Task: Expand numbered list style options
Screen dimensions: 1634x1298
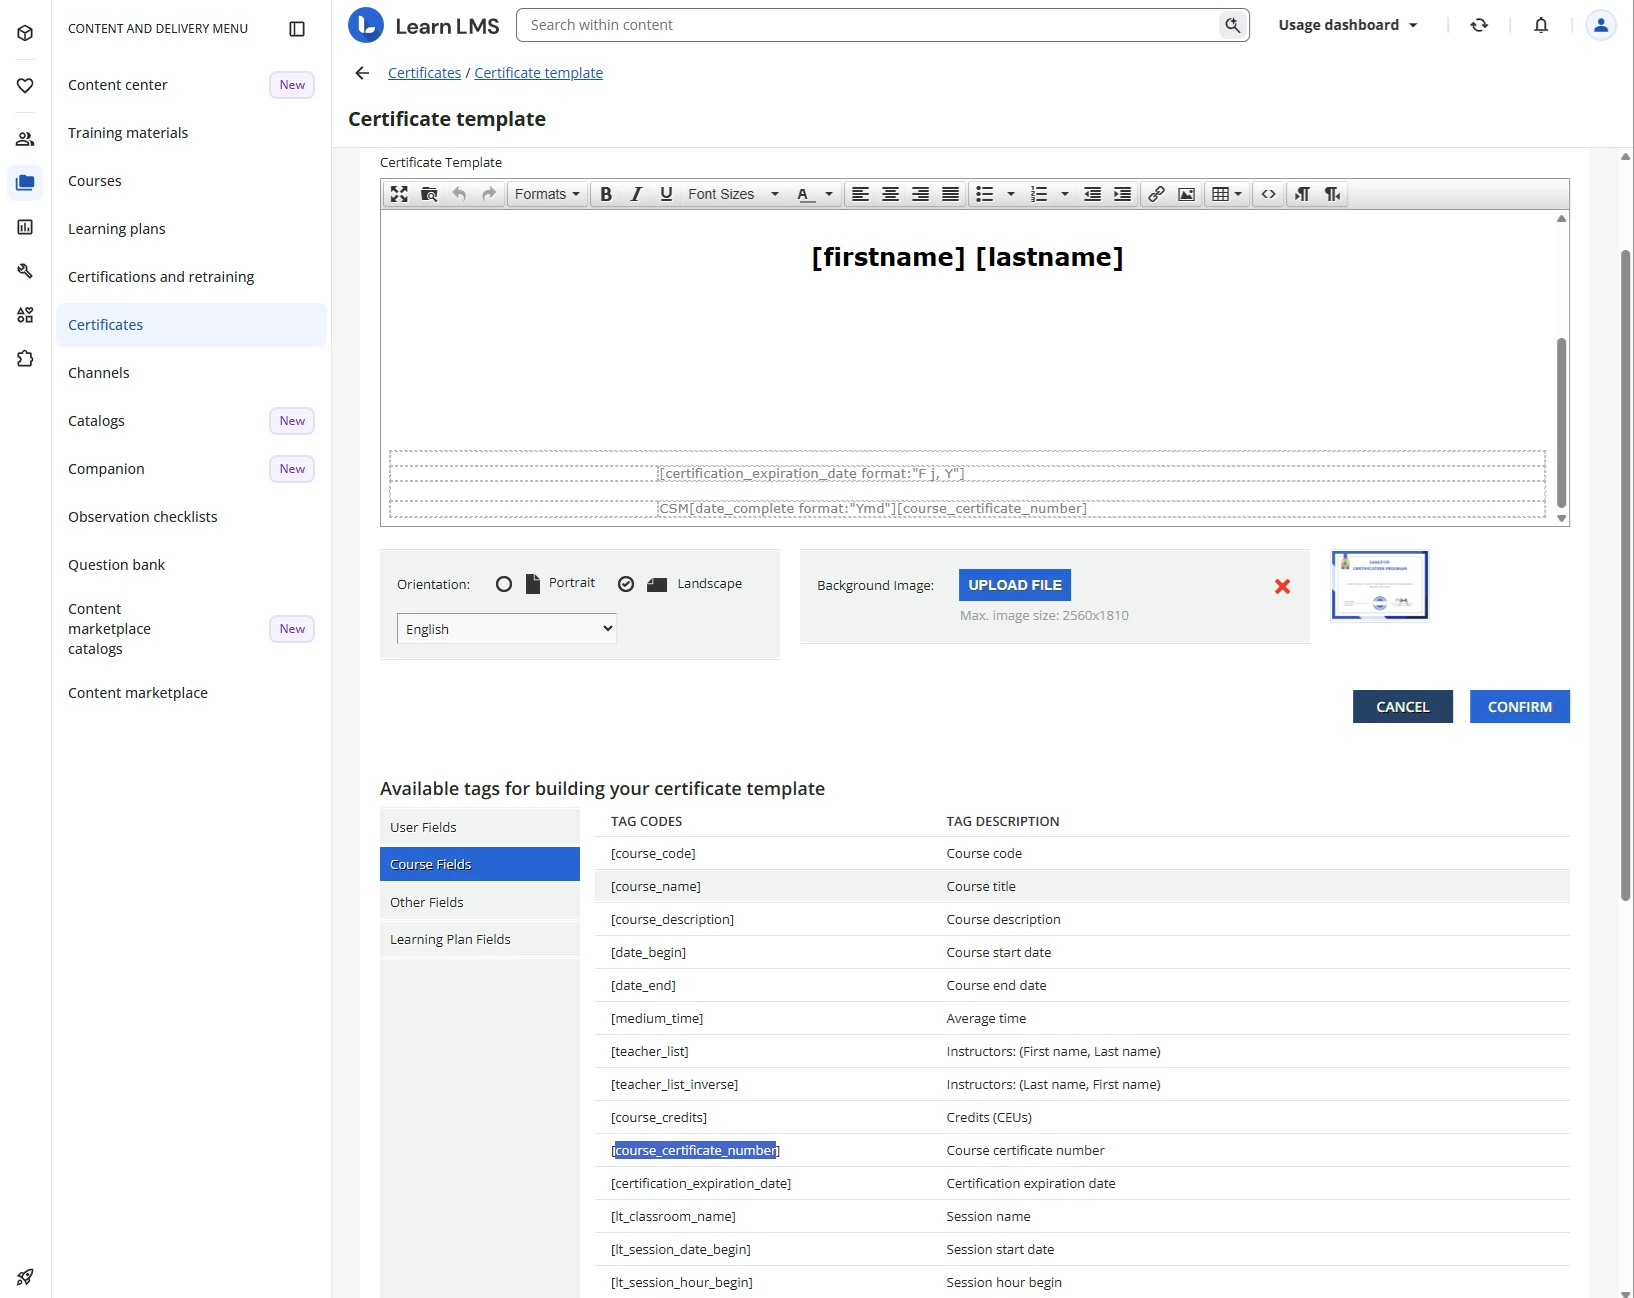Action: coord(1065,194)
